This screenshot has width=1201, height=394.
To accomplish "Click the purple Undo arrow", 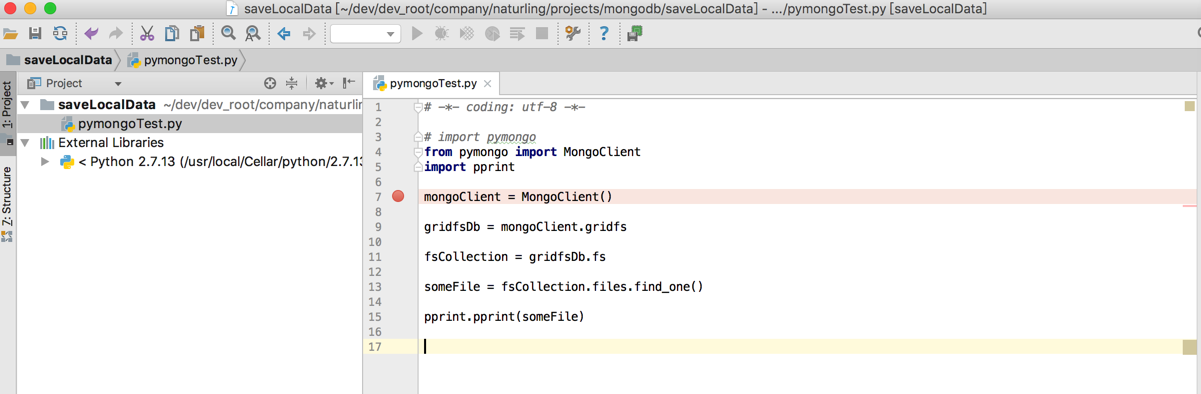I will coord(91,34).
